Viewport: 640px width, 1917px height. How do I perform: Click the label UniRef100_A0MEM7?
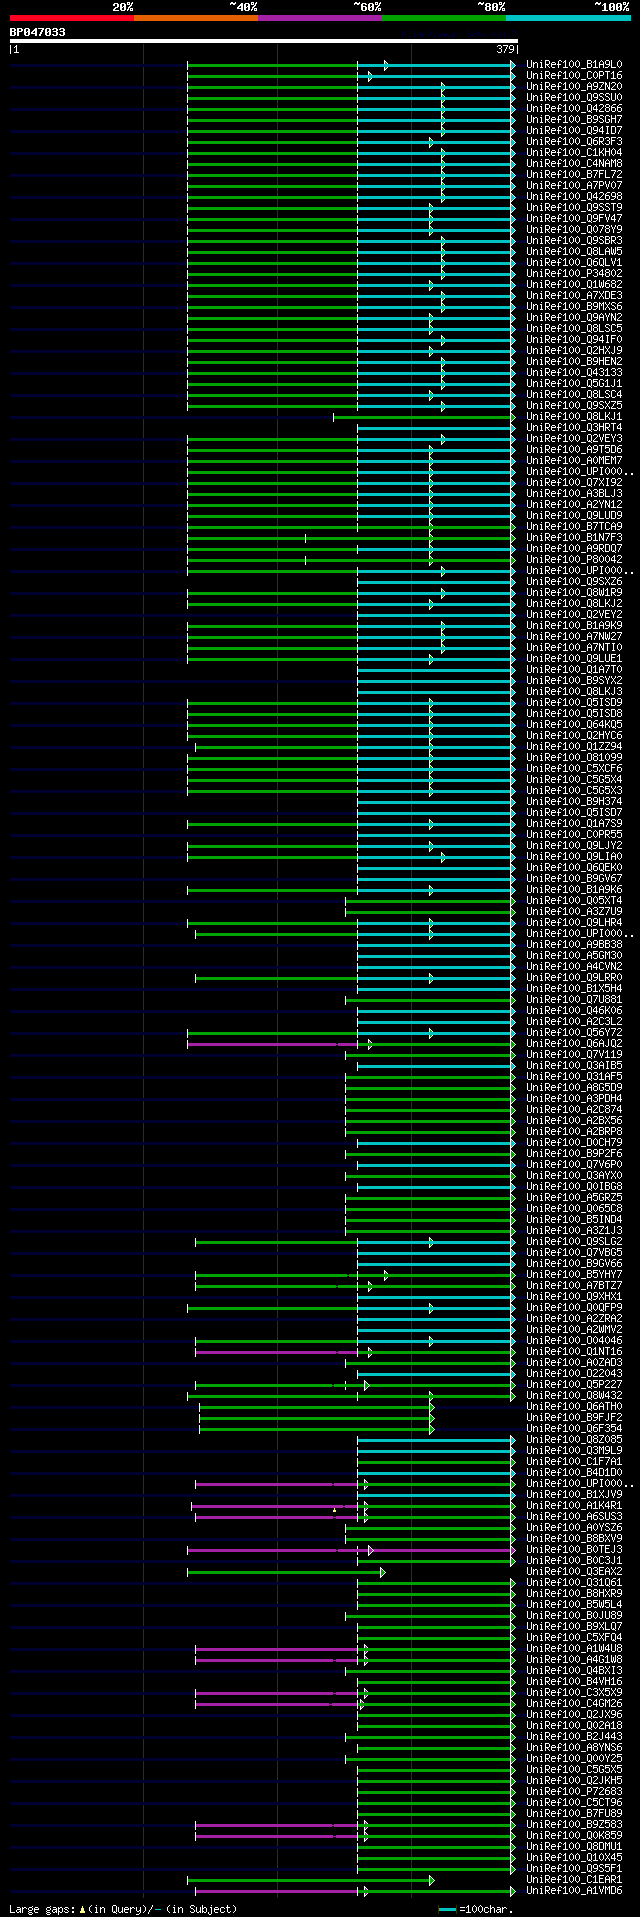(574, 460)
